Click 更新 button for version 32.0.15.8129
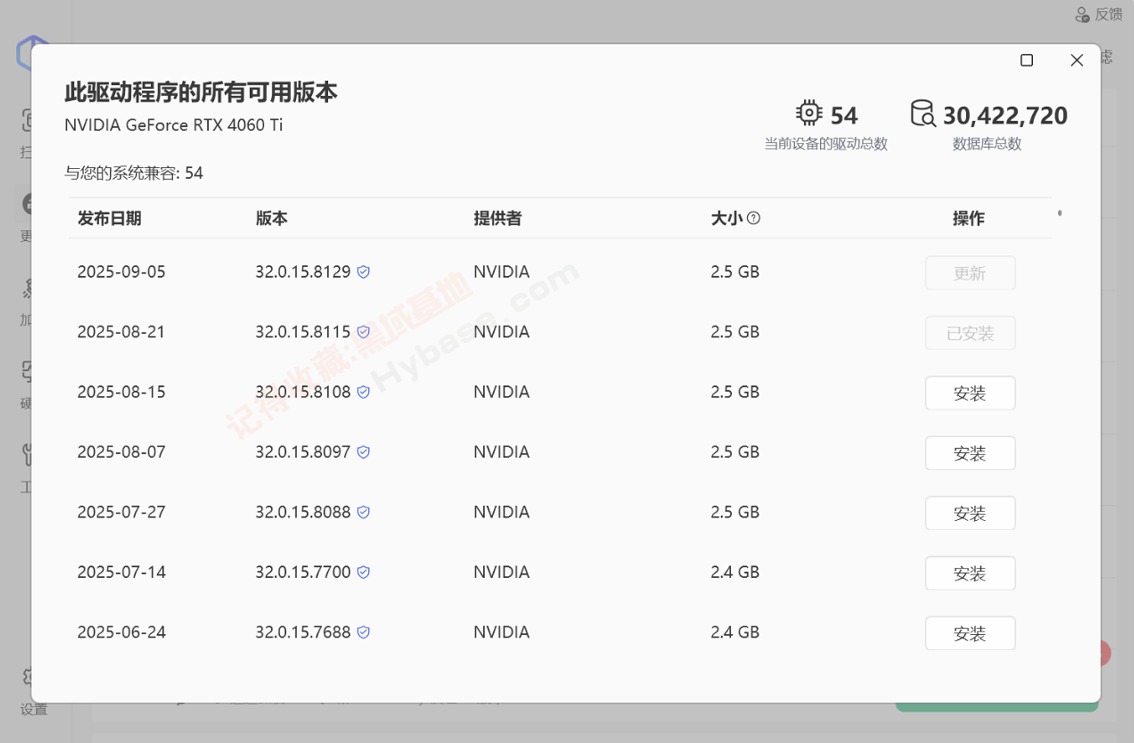The width and height of the screenshot is (1134, 743). coord(970,273)
